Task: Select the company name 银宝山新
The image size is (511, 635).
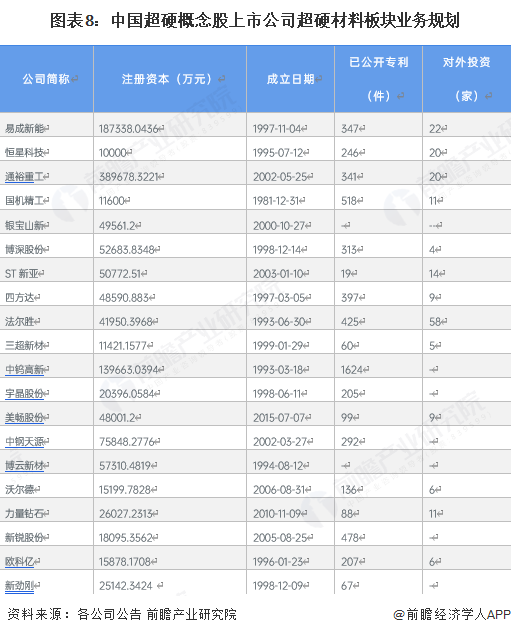Action: click(x=24, y=225)
